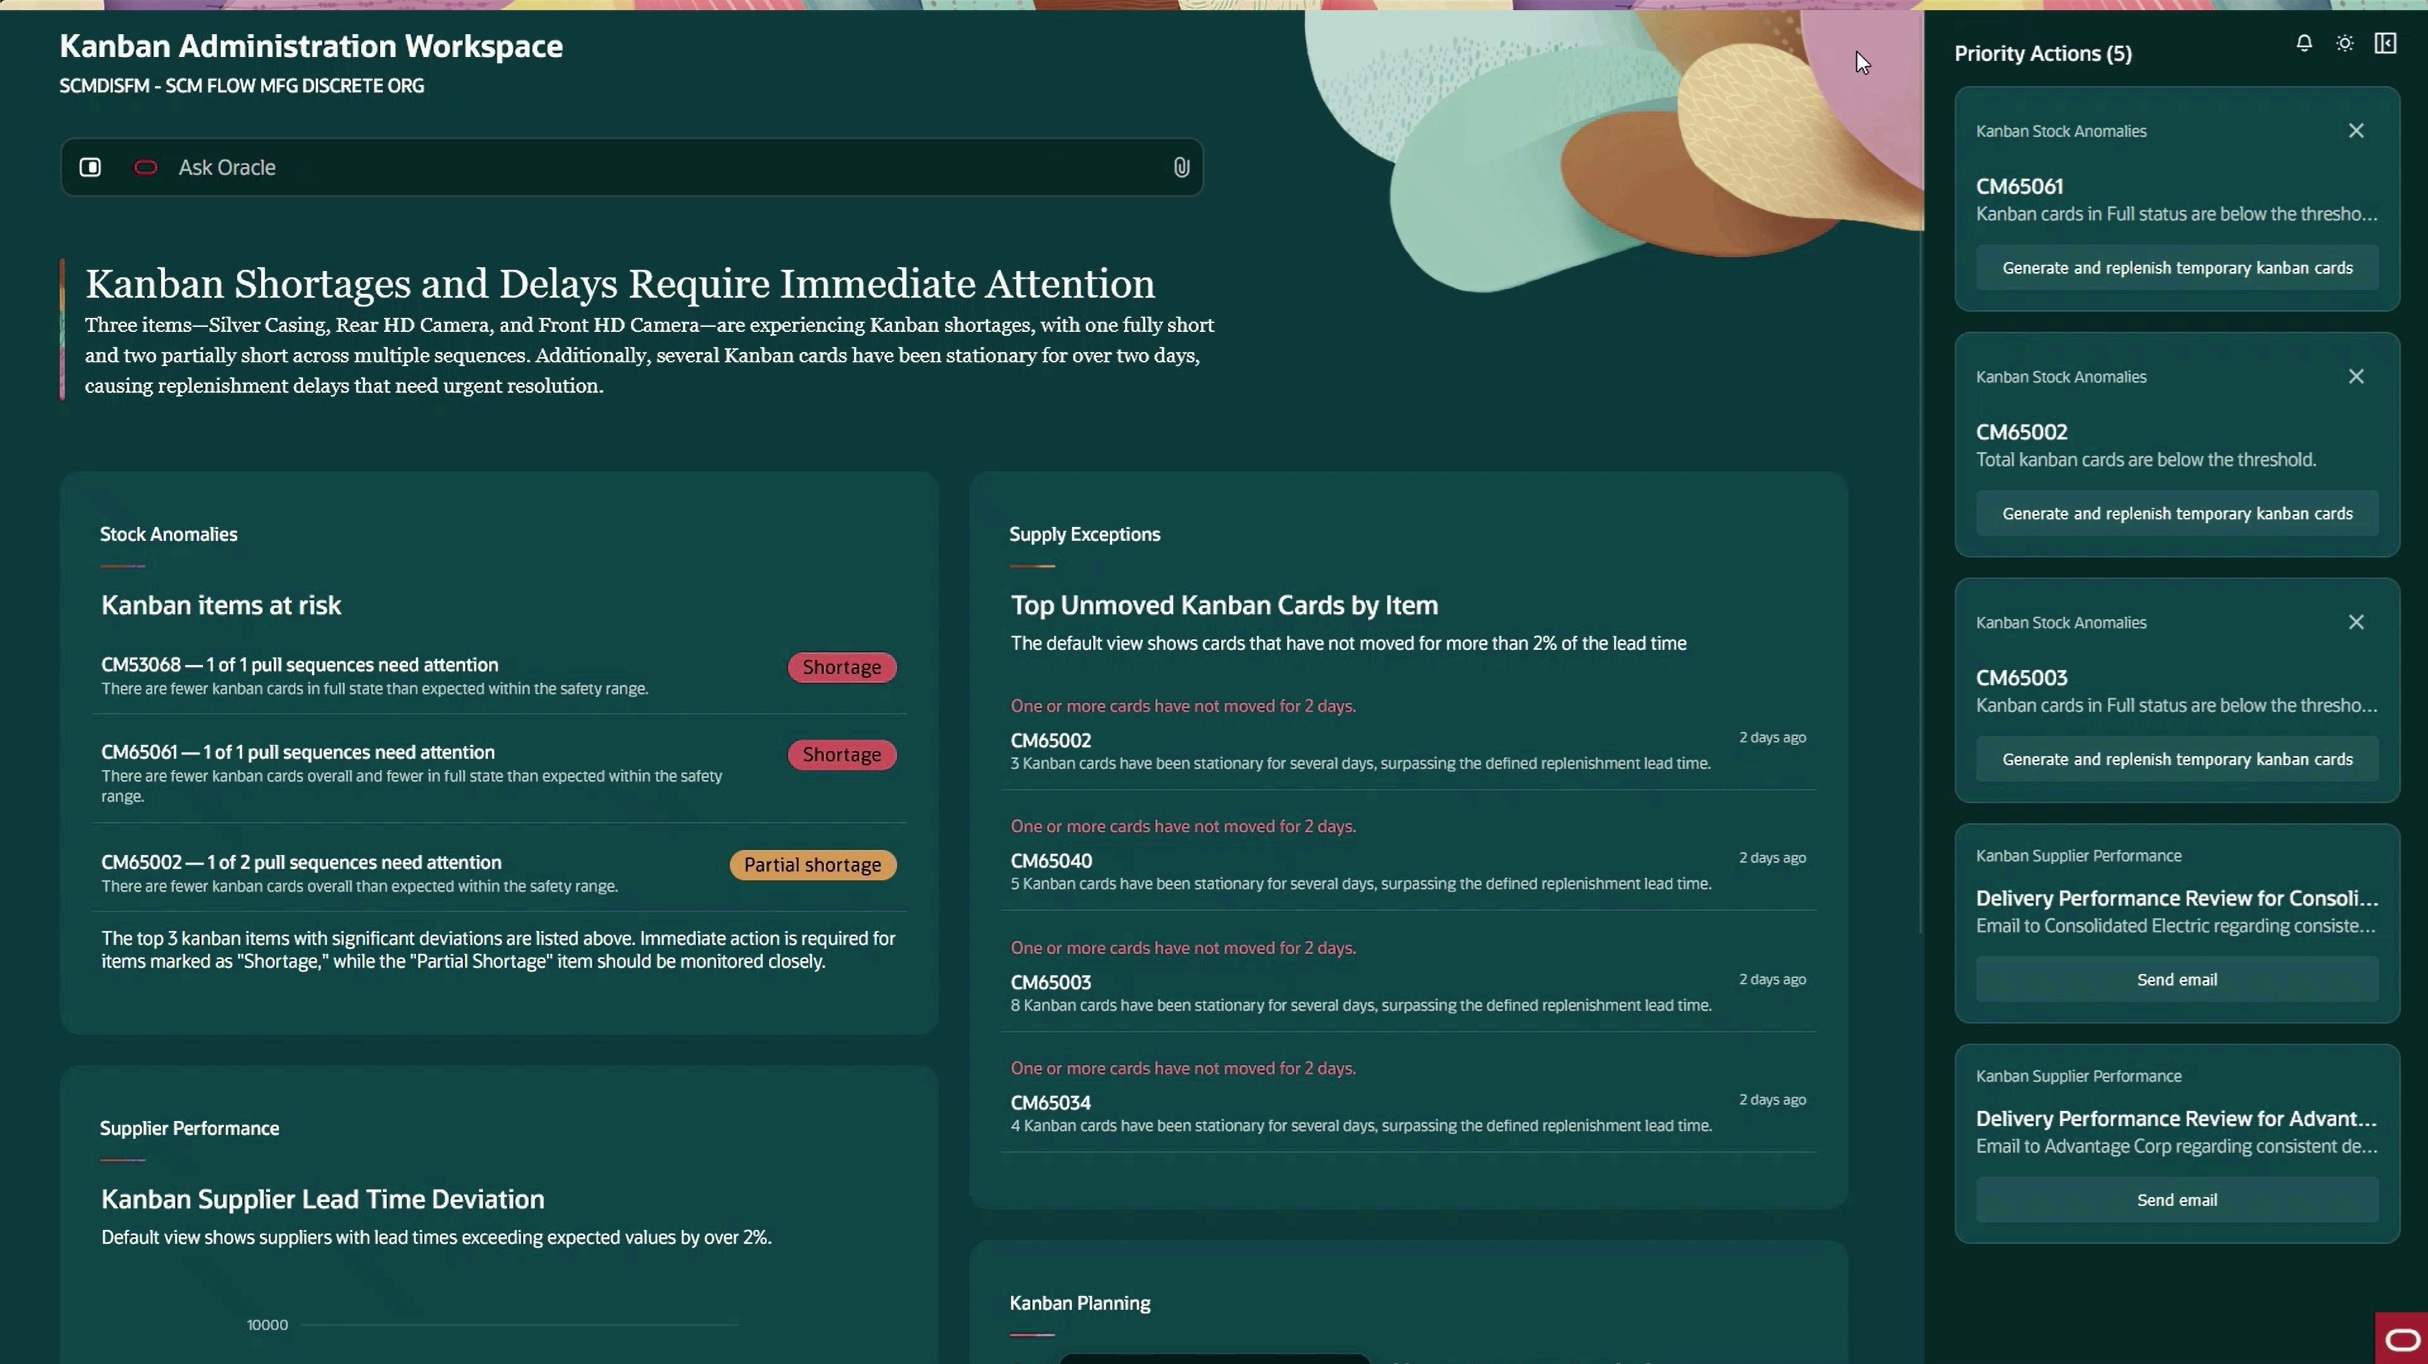Click the Kanban items at risk heading
Image resolution: width=2428 pixels, height=1364 pixels.
tap(221, 605)
